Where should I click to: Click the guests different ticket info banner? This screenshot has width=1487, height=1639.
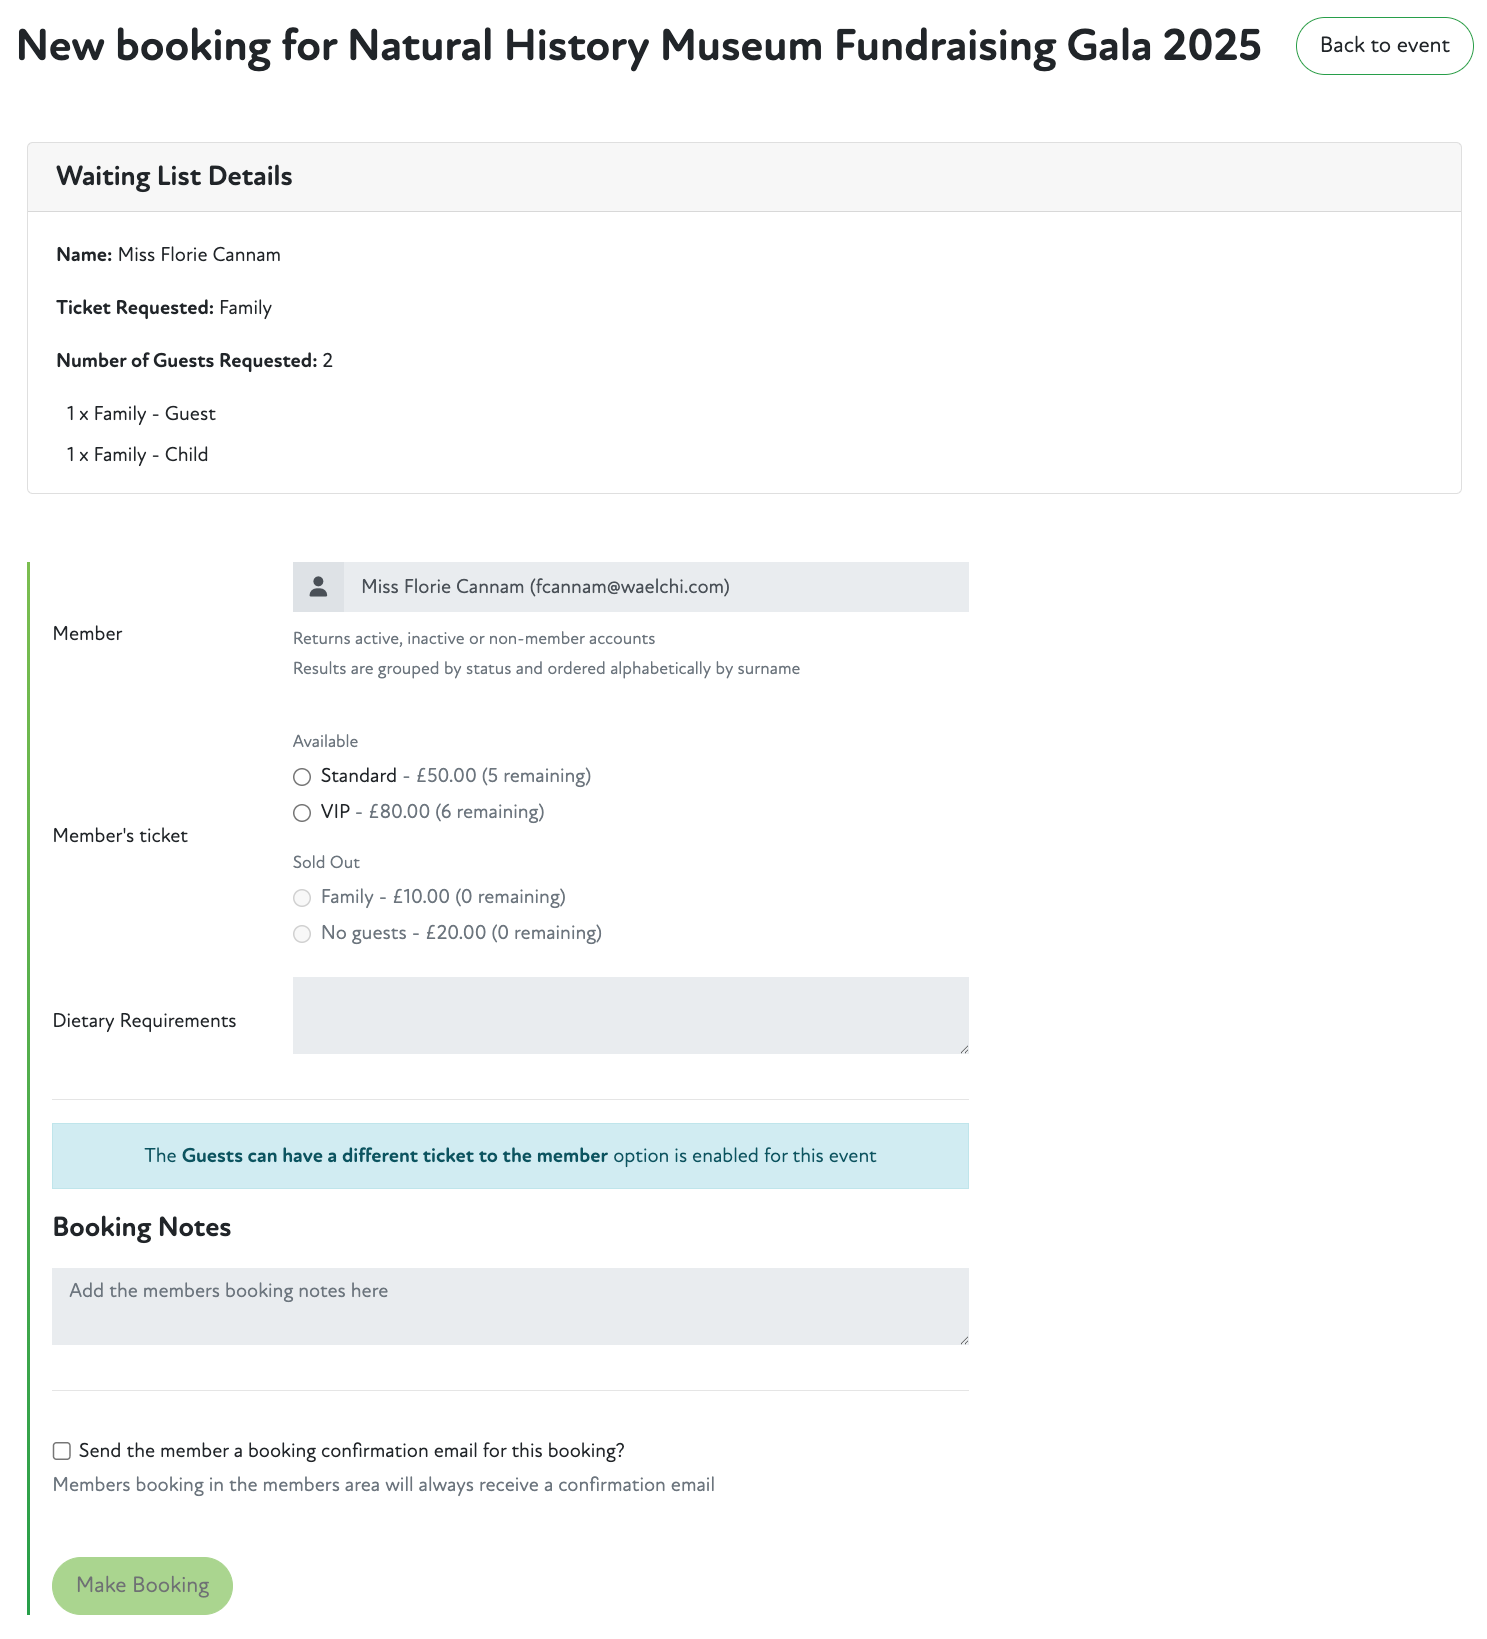pos(510,1156)
